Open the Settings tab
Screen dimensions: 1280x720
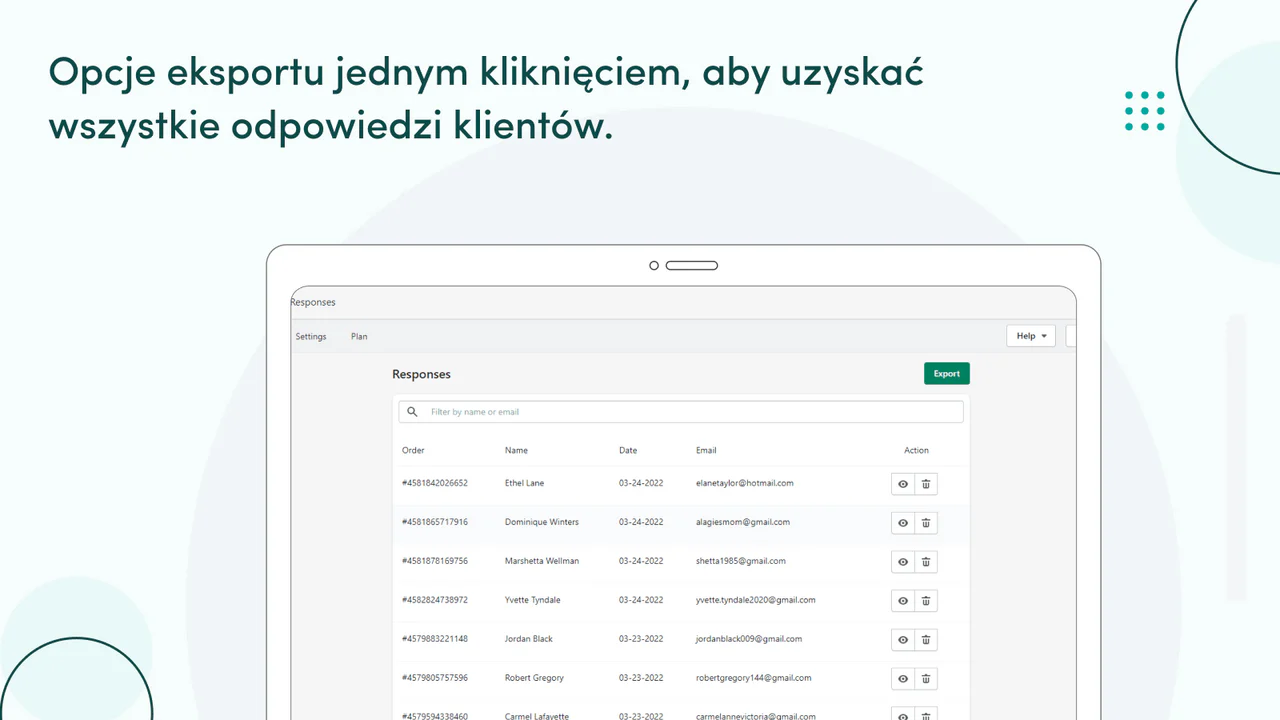pos(311,337)
